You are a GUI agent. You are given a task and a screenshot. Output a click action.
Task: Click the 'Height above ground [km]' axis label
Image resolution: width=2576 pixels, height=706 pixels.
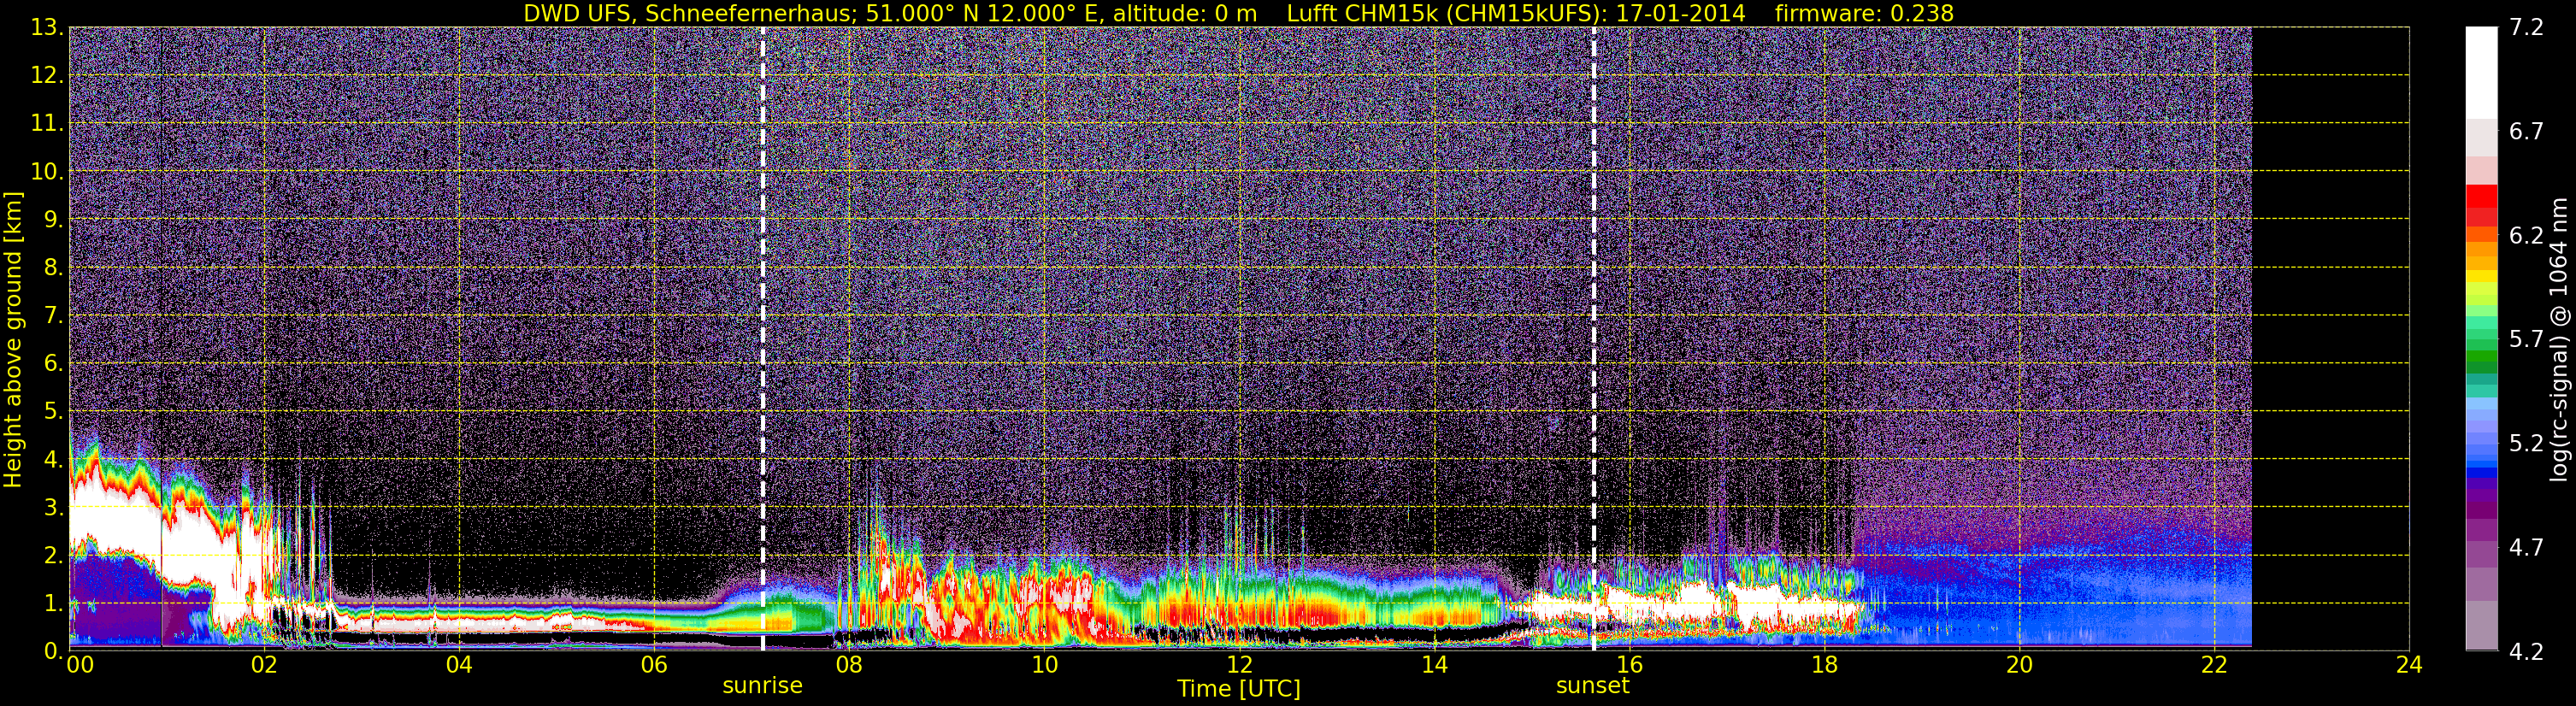tap(13, 339)
